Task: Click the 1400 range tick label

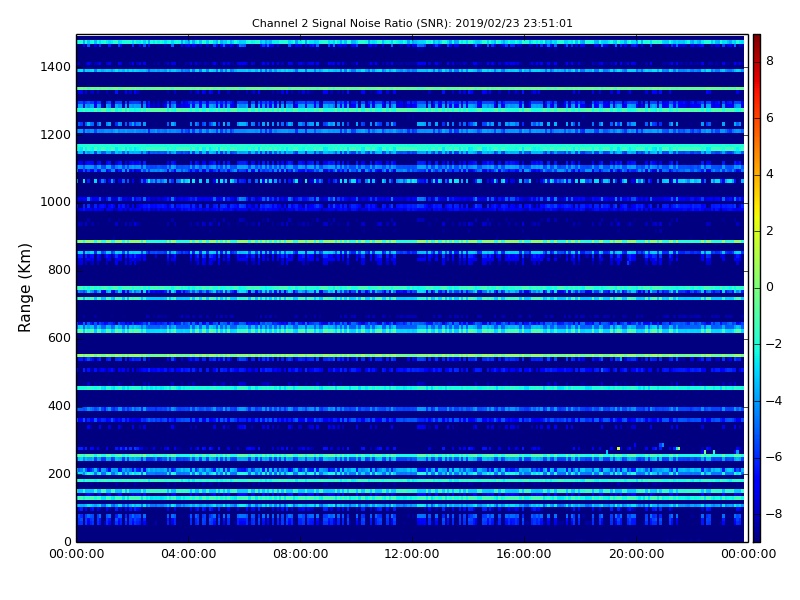Action: (x=55, y=67)
